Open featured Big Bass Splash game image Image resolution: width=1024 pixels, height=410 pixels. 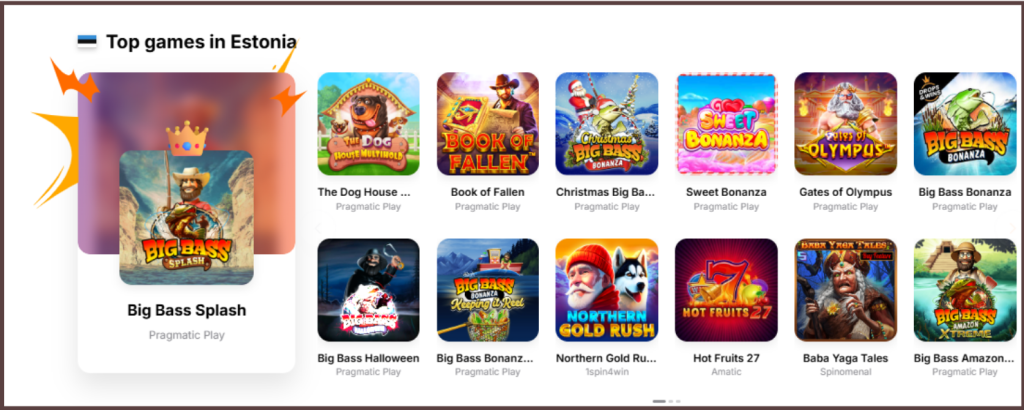(x=186, y=217)
